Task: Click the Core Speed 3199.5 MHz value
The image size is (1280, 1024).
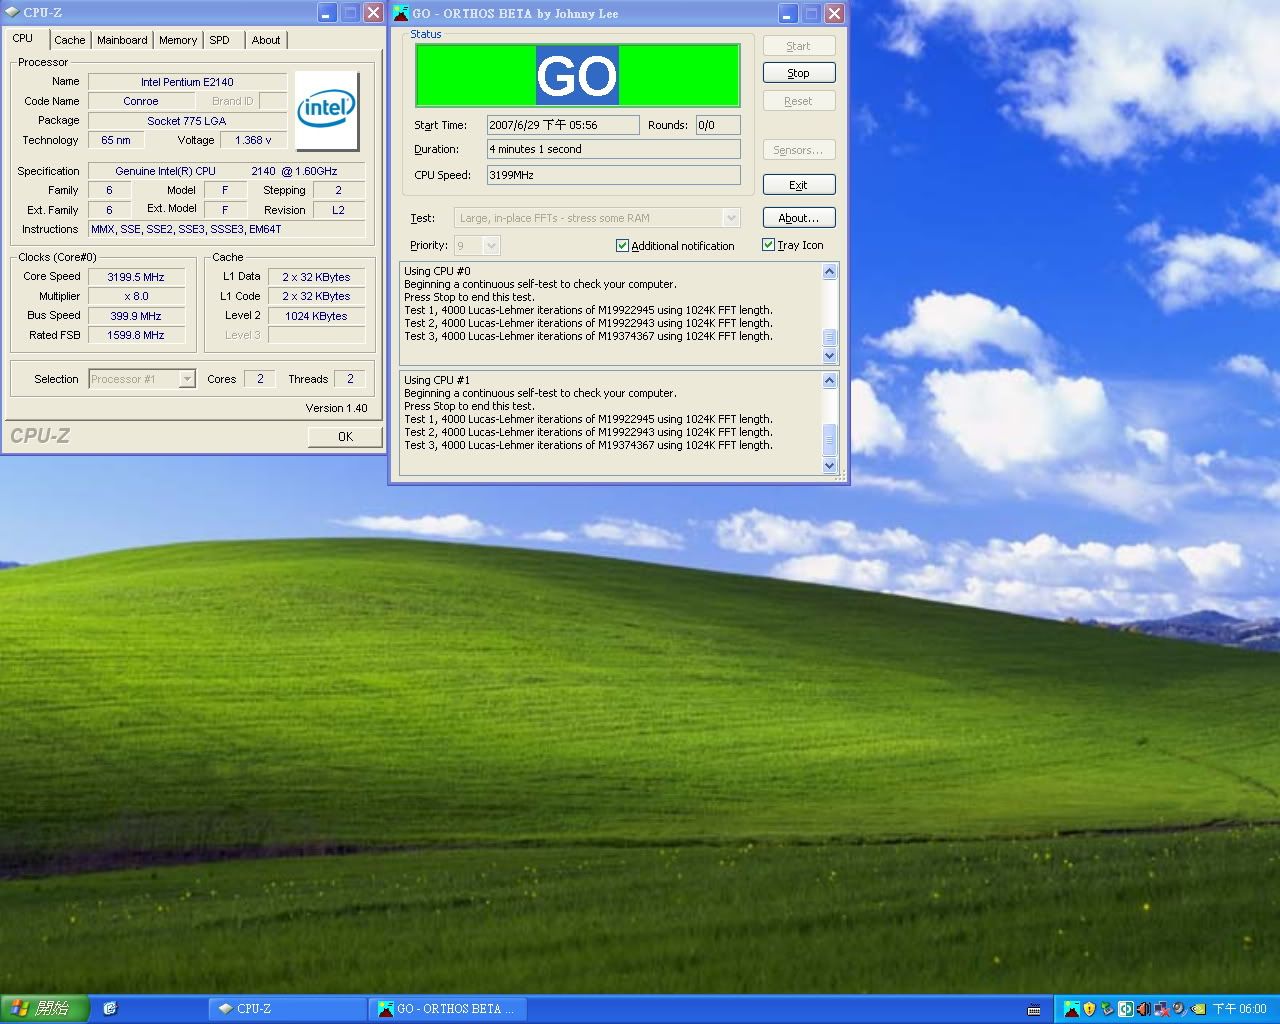Action: pos(136,277)
